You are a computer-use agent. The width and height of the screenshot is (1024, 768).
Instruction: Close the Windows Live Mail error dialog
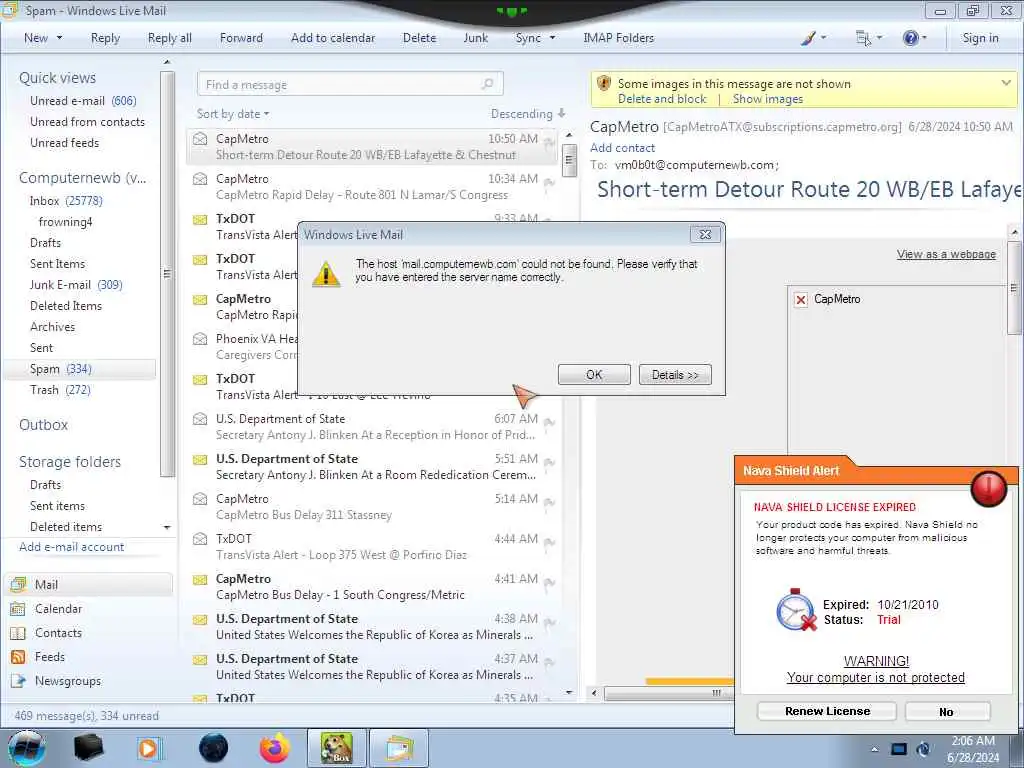pos(705,234)
